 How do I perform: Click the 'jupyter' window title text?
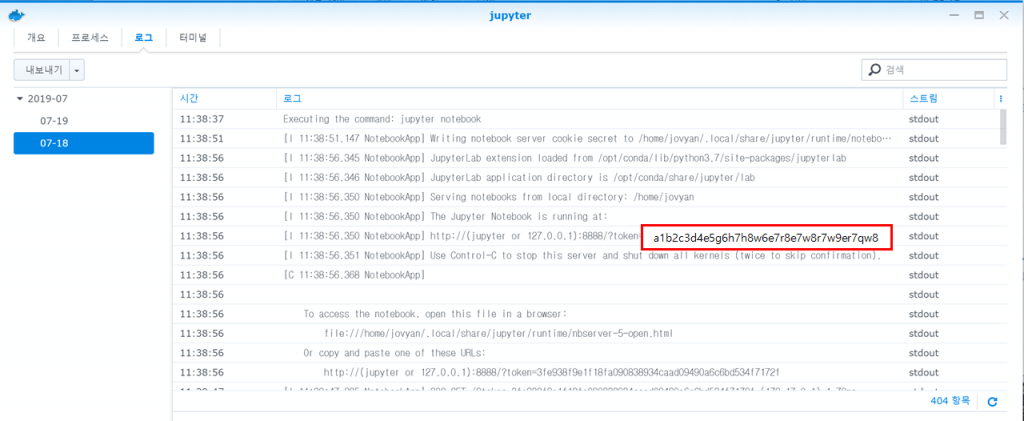[x=511, y=15]
